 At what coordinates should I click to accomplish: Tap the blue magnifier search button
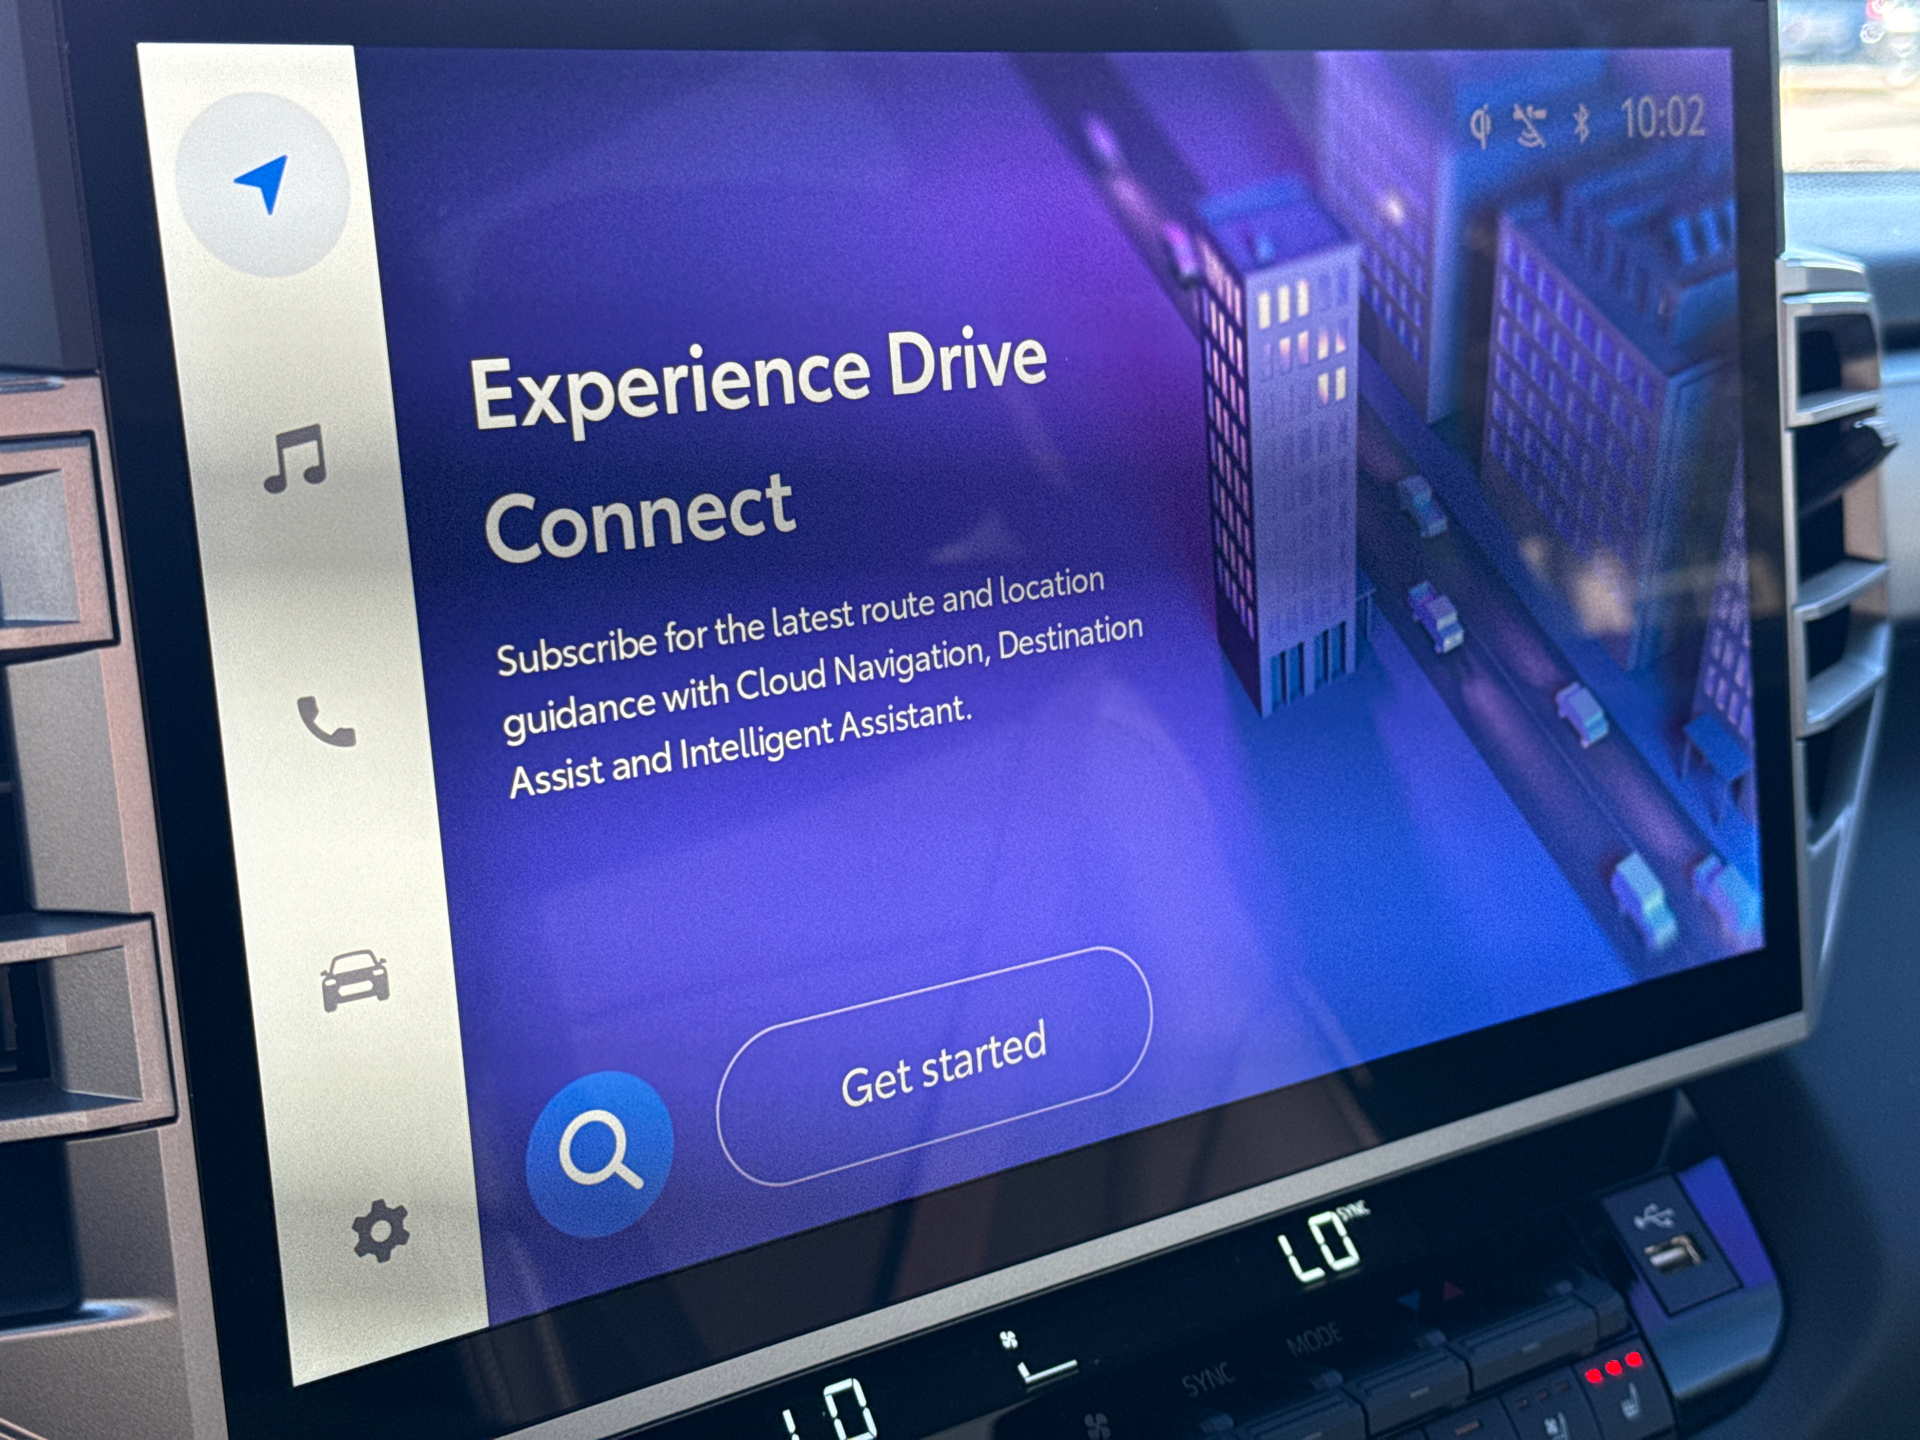point(600,1153)
